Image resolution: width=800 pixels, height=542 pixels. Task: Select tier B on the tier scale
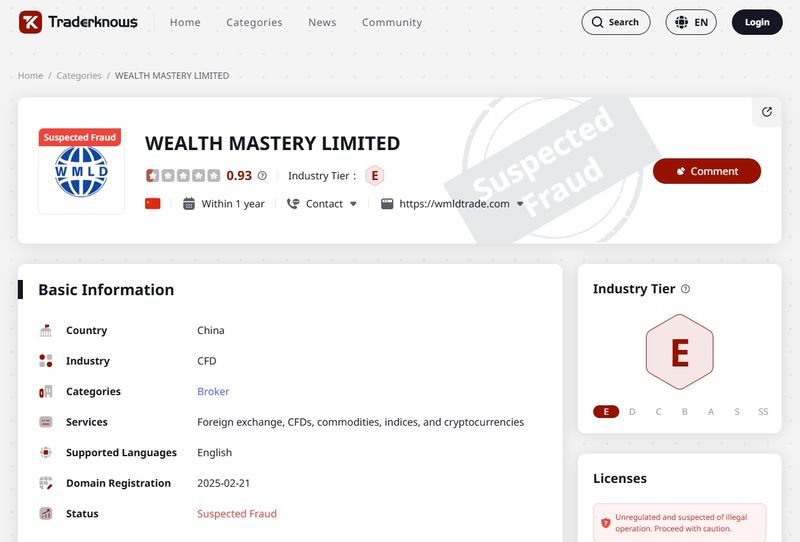(685, 411)
